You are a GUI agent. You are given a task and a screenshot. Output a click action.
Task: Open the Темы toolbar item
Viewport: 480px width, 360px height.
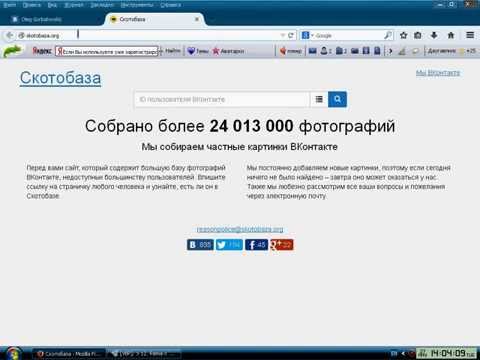pos(198,51)
